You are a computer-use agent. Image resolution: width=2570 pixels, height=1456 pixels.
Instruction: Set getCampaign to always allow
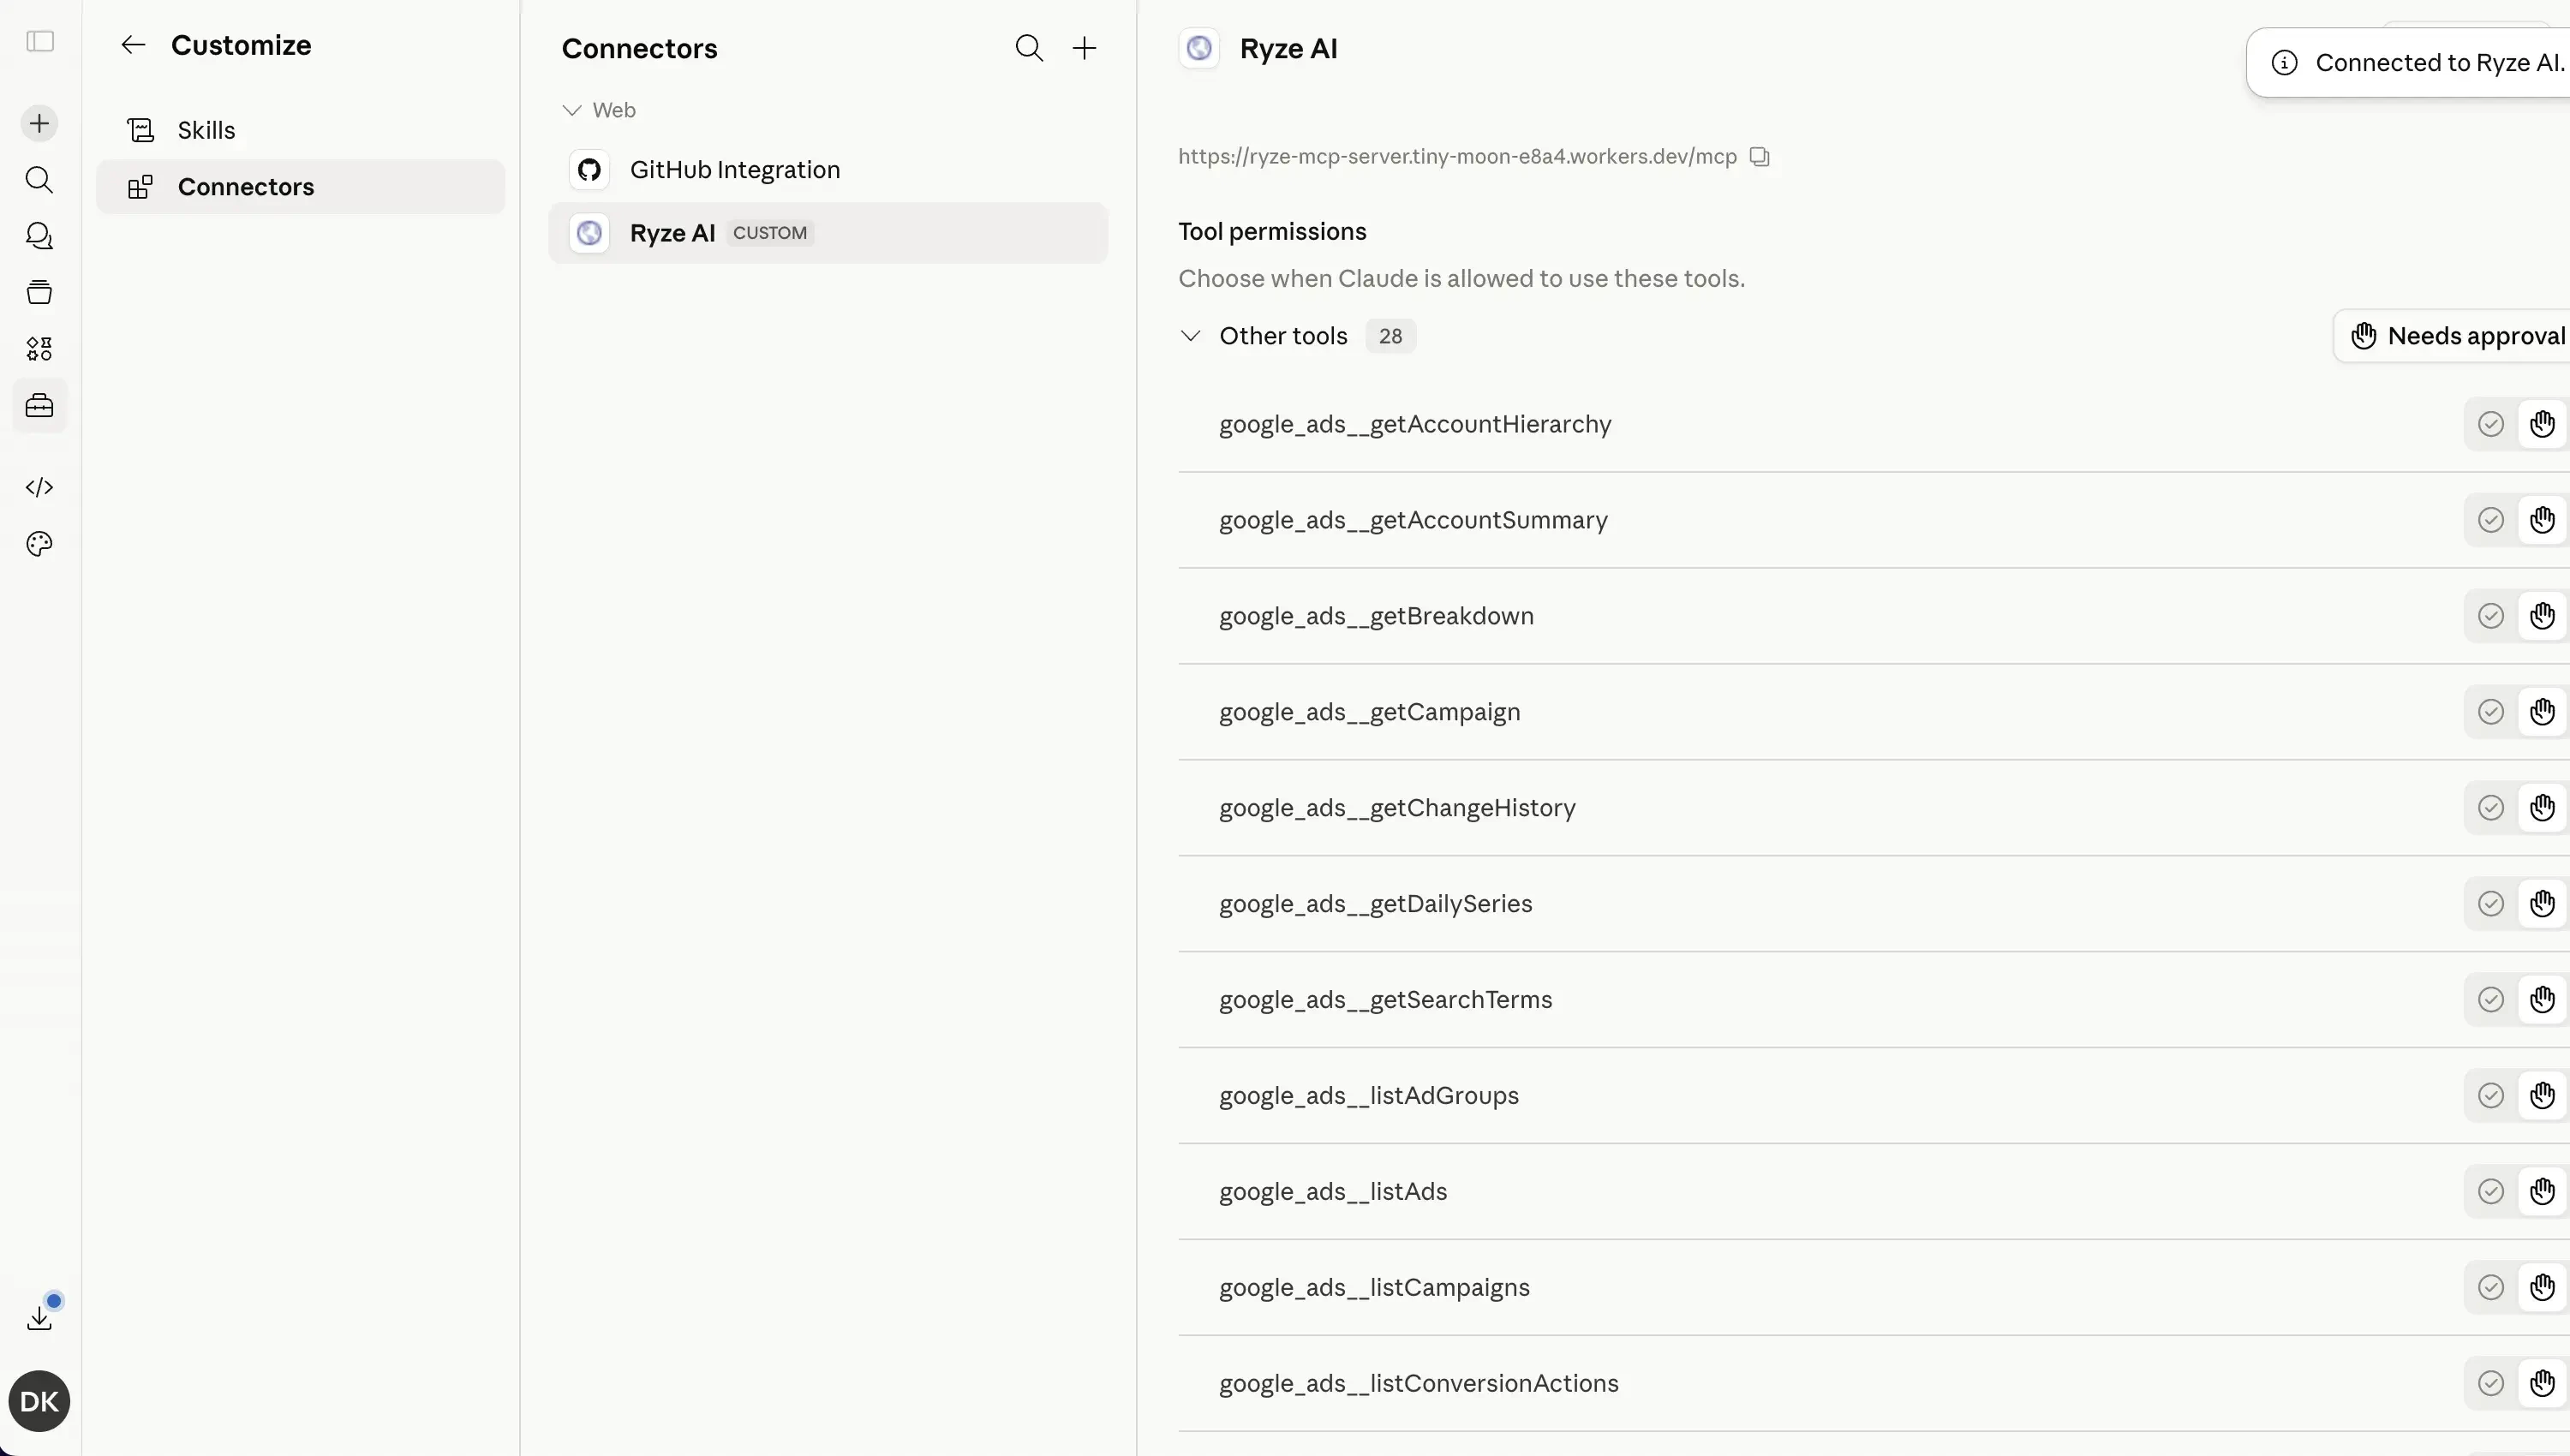[2490, 712]
